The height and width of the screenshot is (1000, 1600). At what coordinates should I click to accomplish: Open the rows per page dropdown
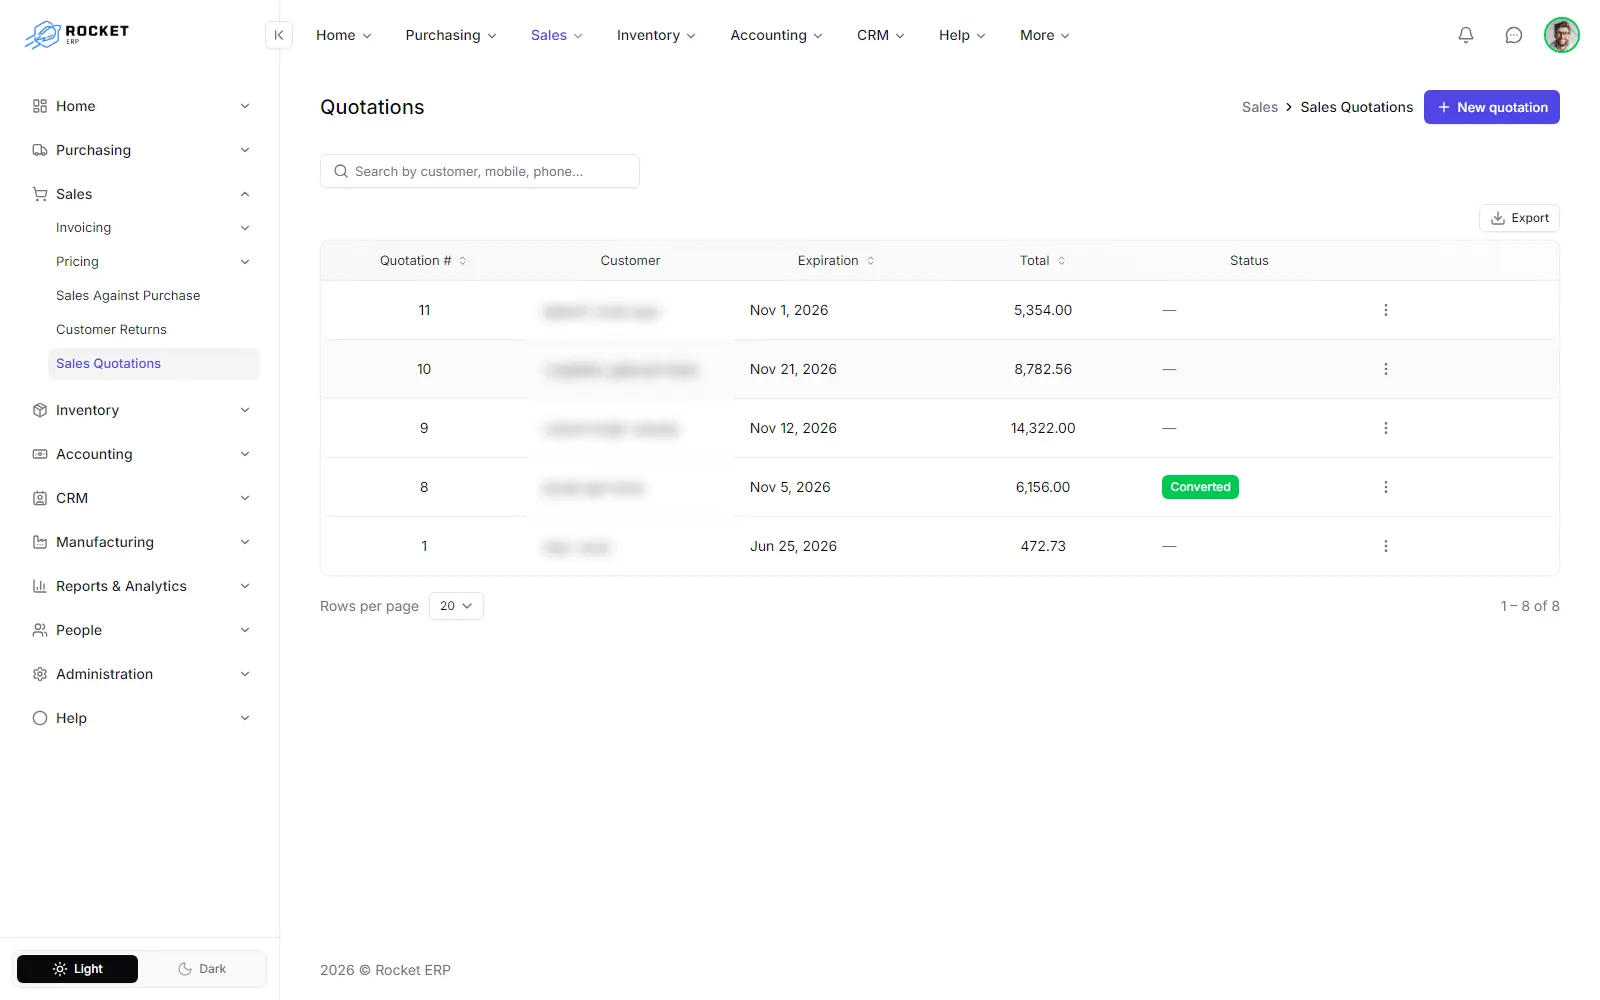coord(456,606)
